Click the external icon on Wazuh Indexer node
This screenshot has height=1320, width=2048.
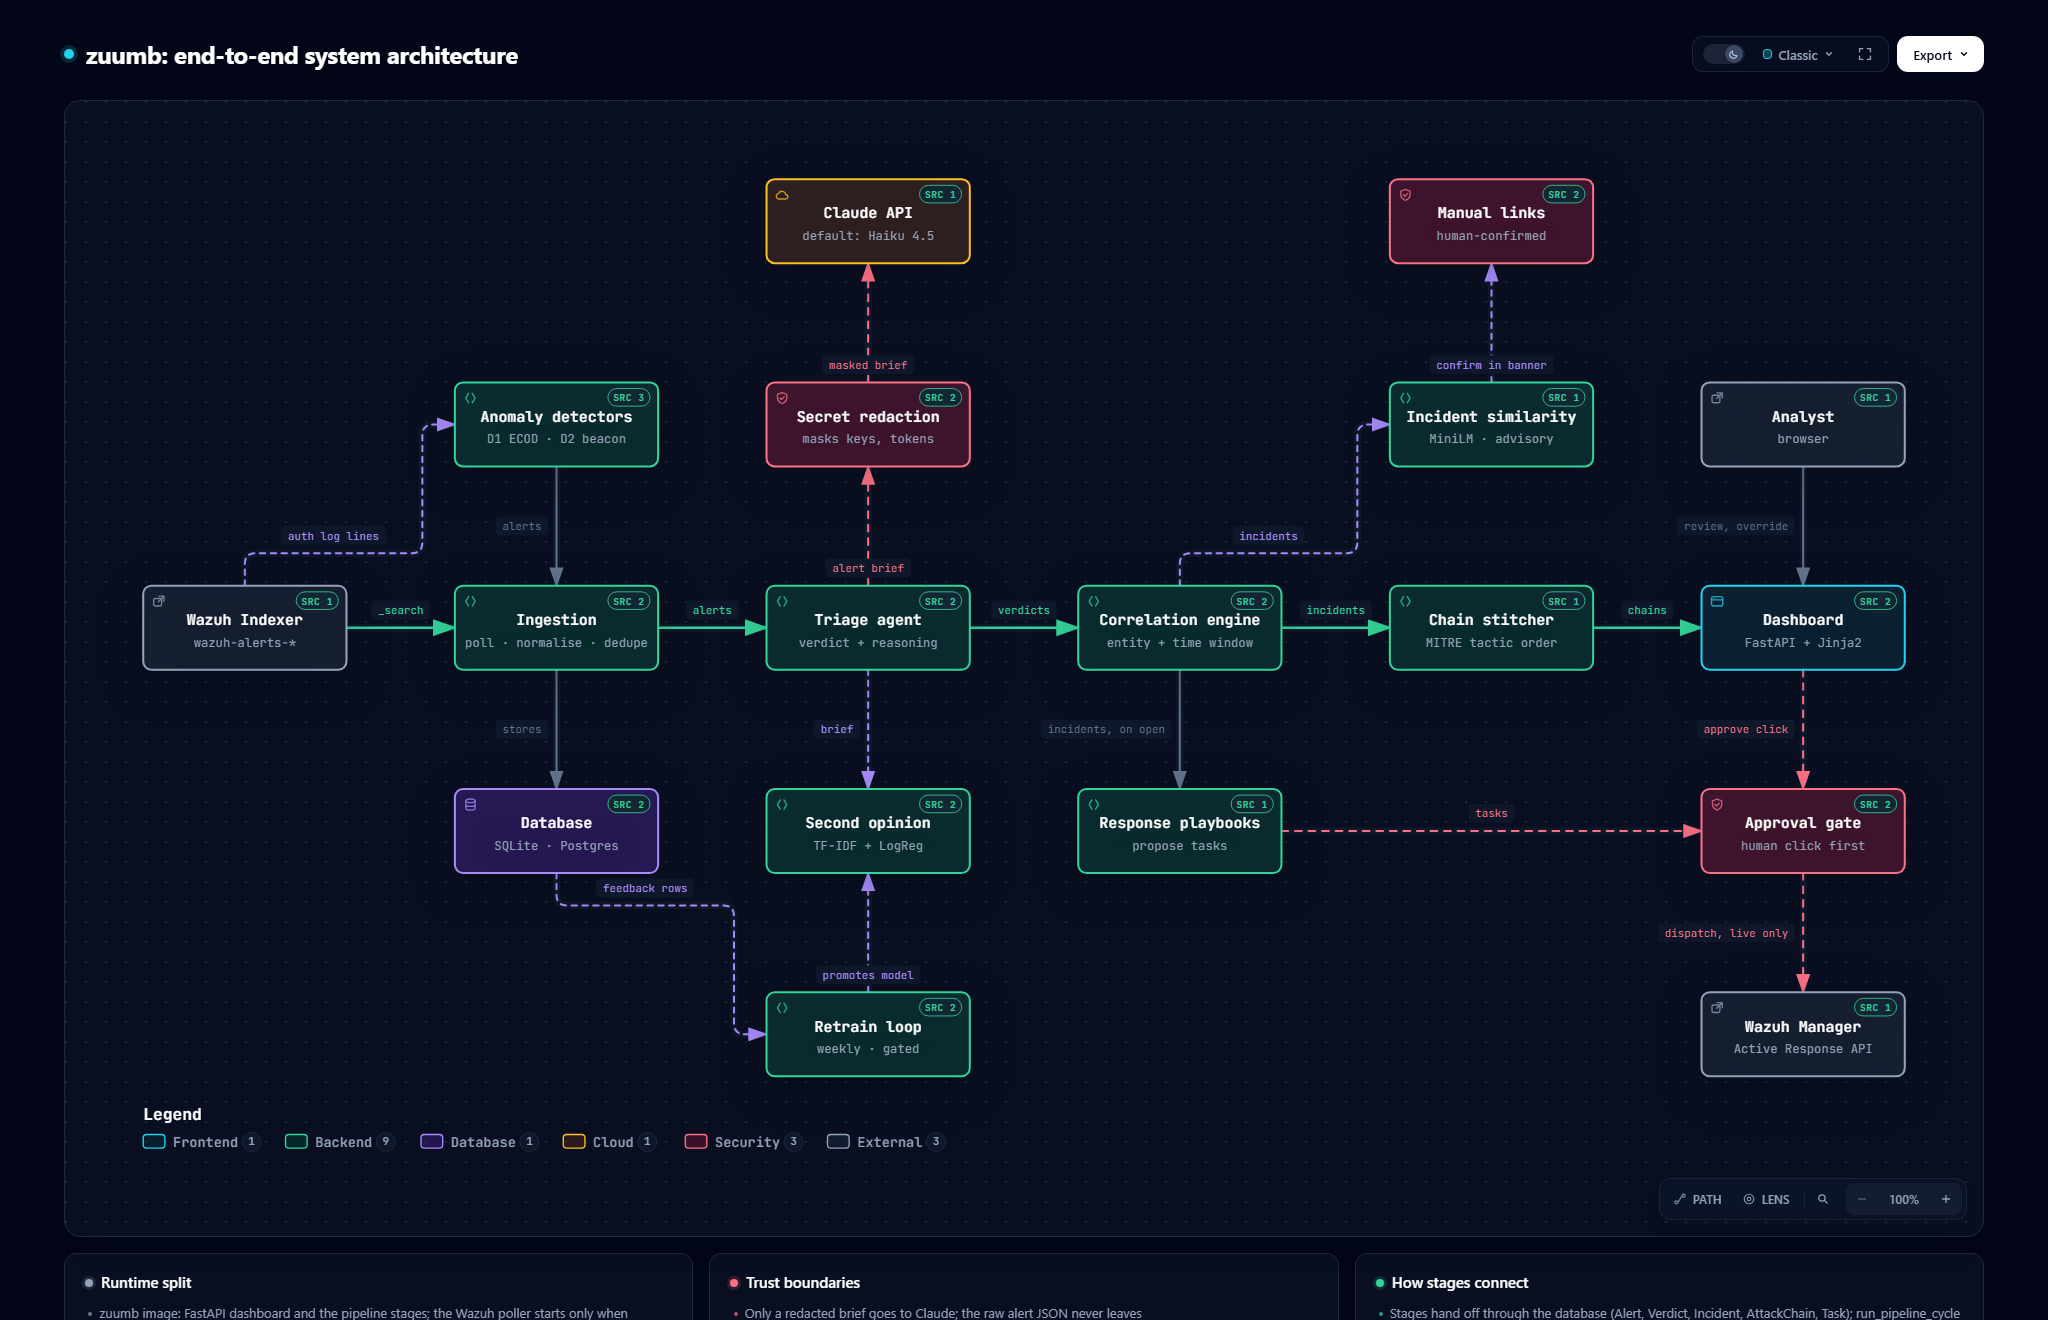pos(159,601)
